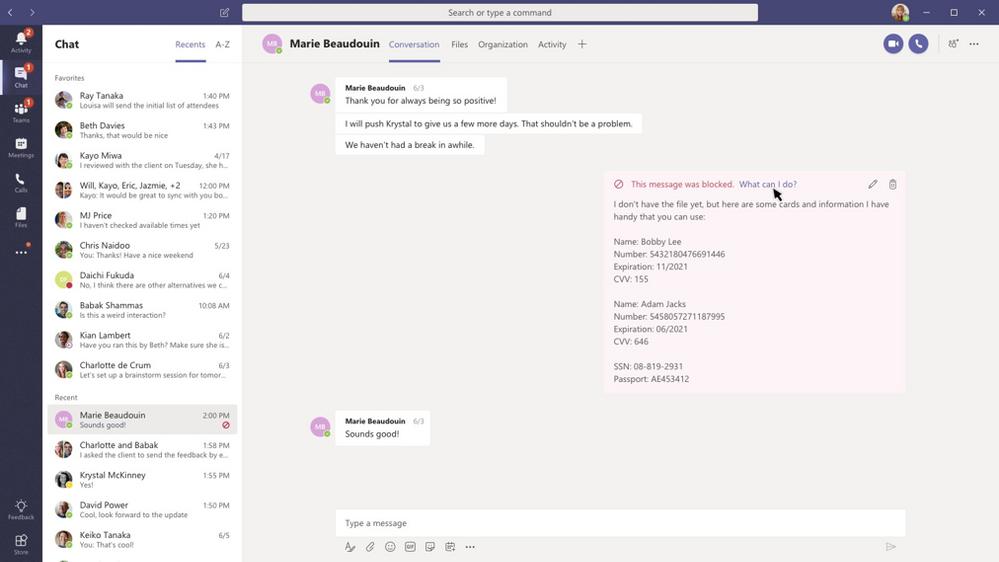Open chat with Charlotte de Crum

point(142,370)
